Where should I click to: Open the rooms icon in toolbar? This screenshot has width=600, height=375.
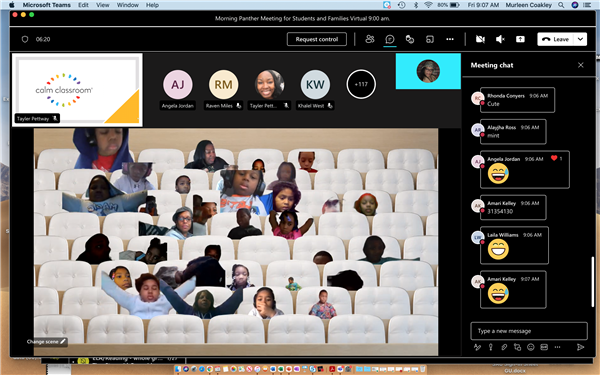click(x=430, y=39)
